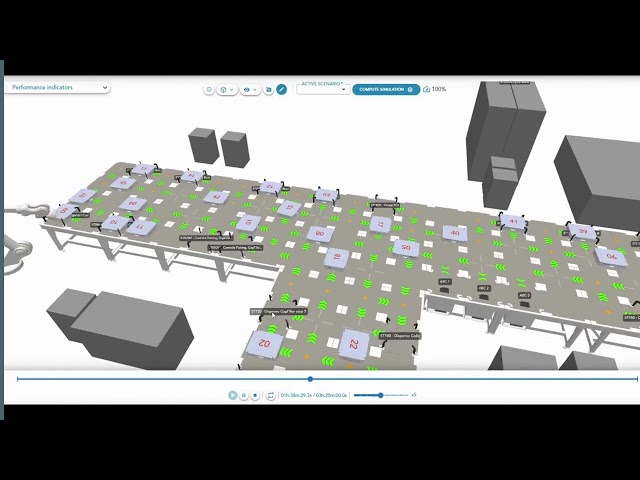Play the simulation
This screenshot has height=480, width=640.
coord(232,395)
